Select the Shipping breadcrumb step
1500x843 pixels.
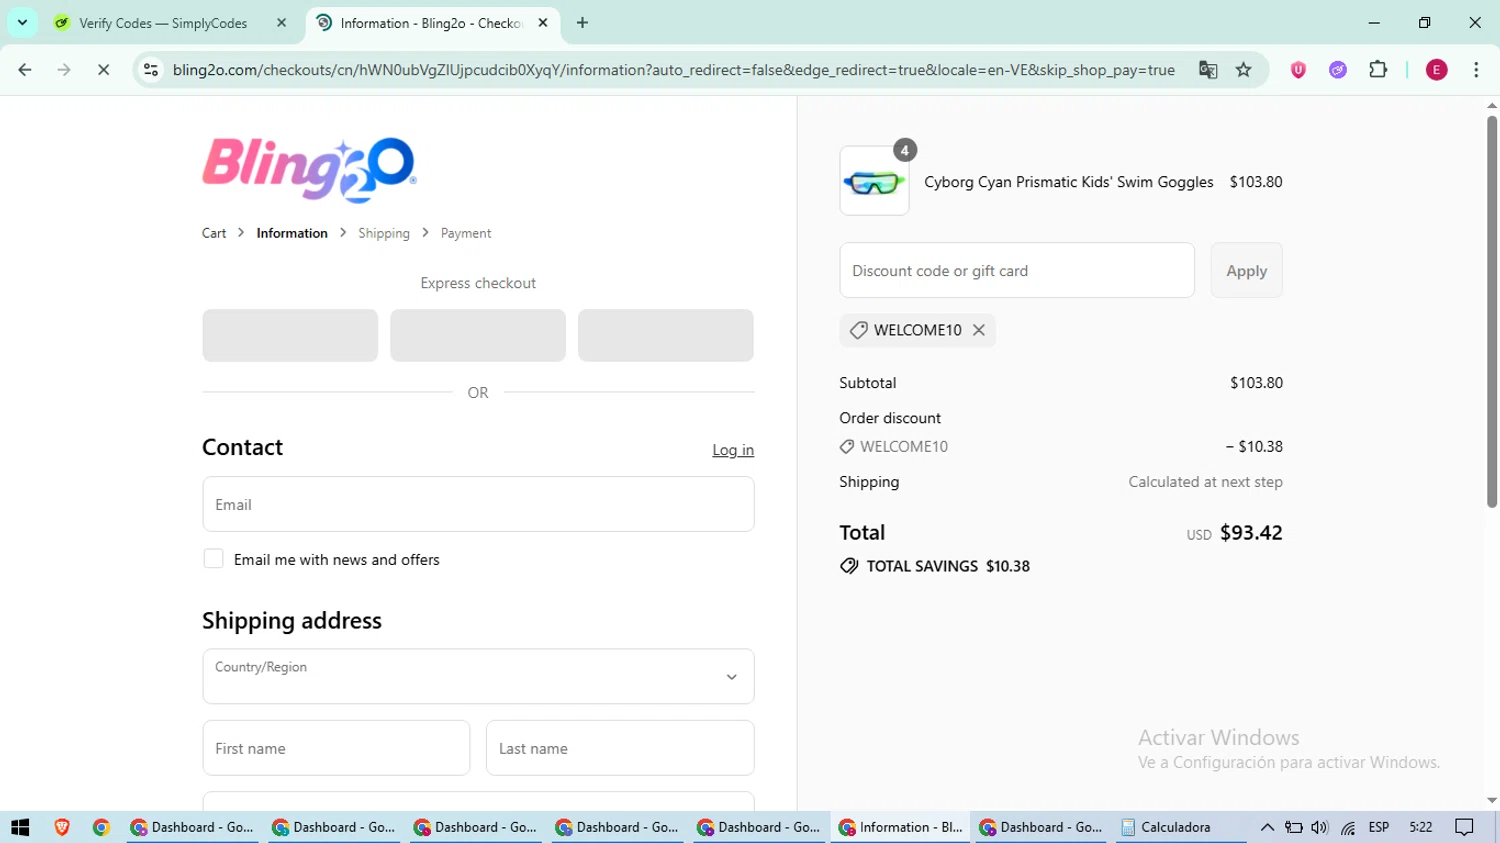pyautogui.click(x=384, y=233)
